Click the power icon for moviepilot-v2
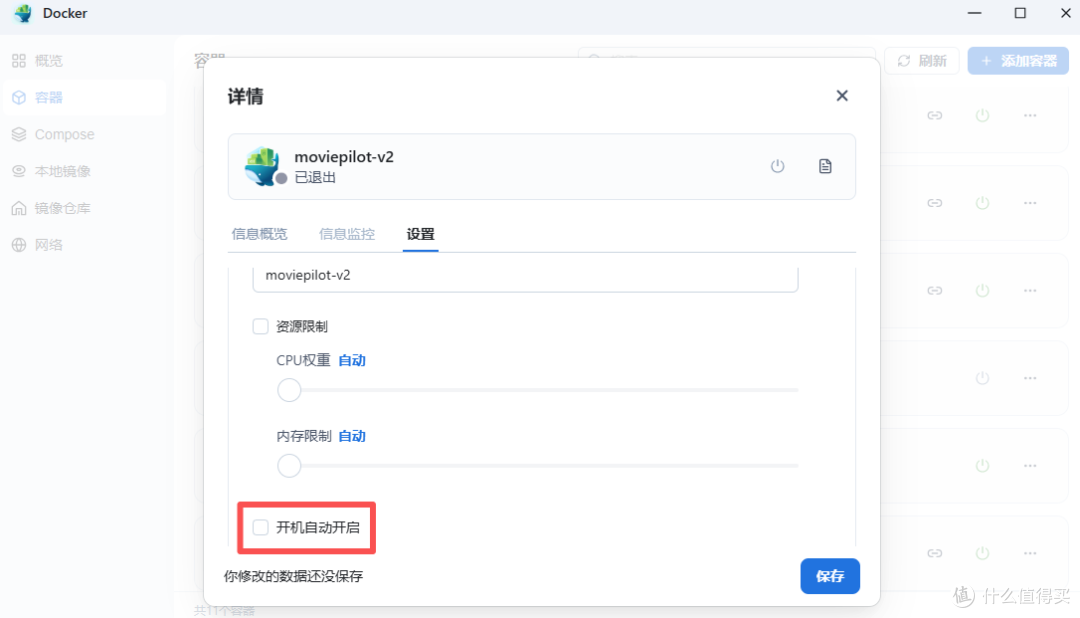 (x=777, y=166)
